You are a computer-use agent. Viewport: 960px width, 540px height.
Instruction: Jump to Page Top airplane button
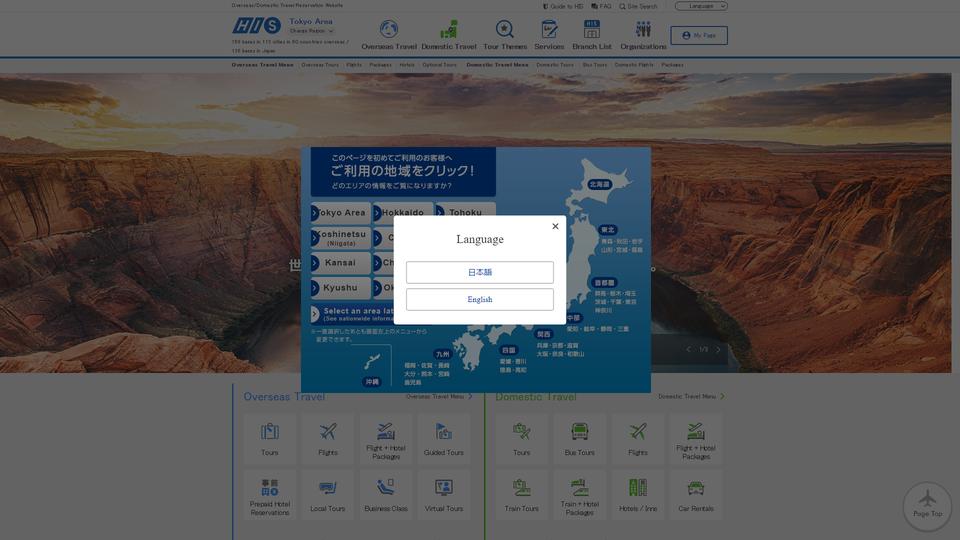coord(928,506)
